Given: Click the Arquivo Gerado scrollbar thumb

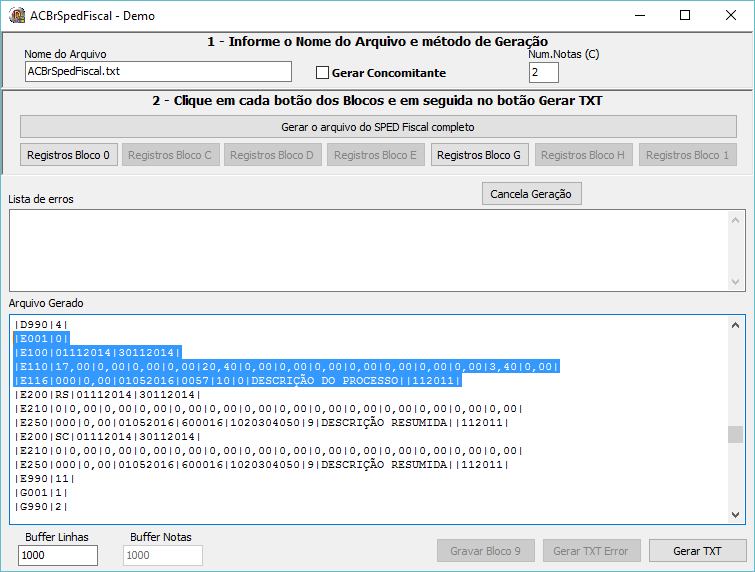Looking at the screenshot, I should tap(735, 434).
